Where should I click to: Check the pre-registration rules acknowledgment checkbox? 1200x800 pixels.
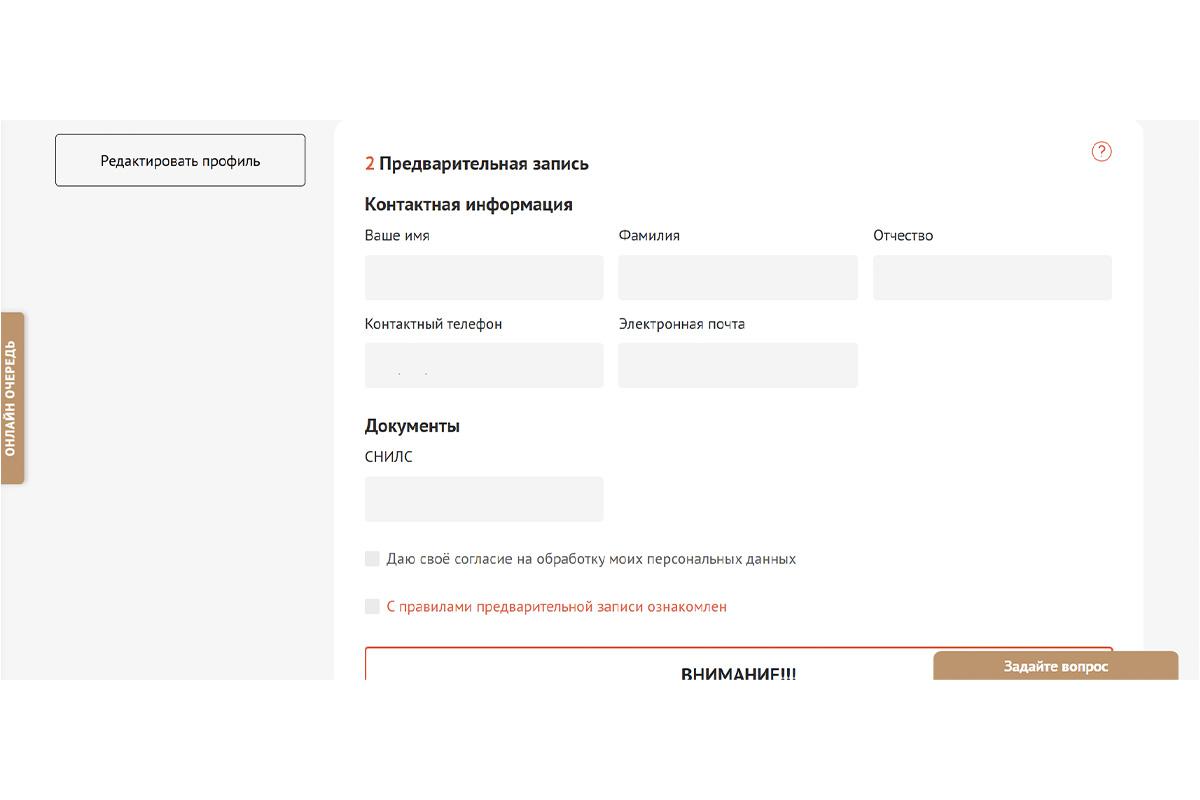coord(372,607)
